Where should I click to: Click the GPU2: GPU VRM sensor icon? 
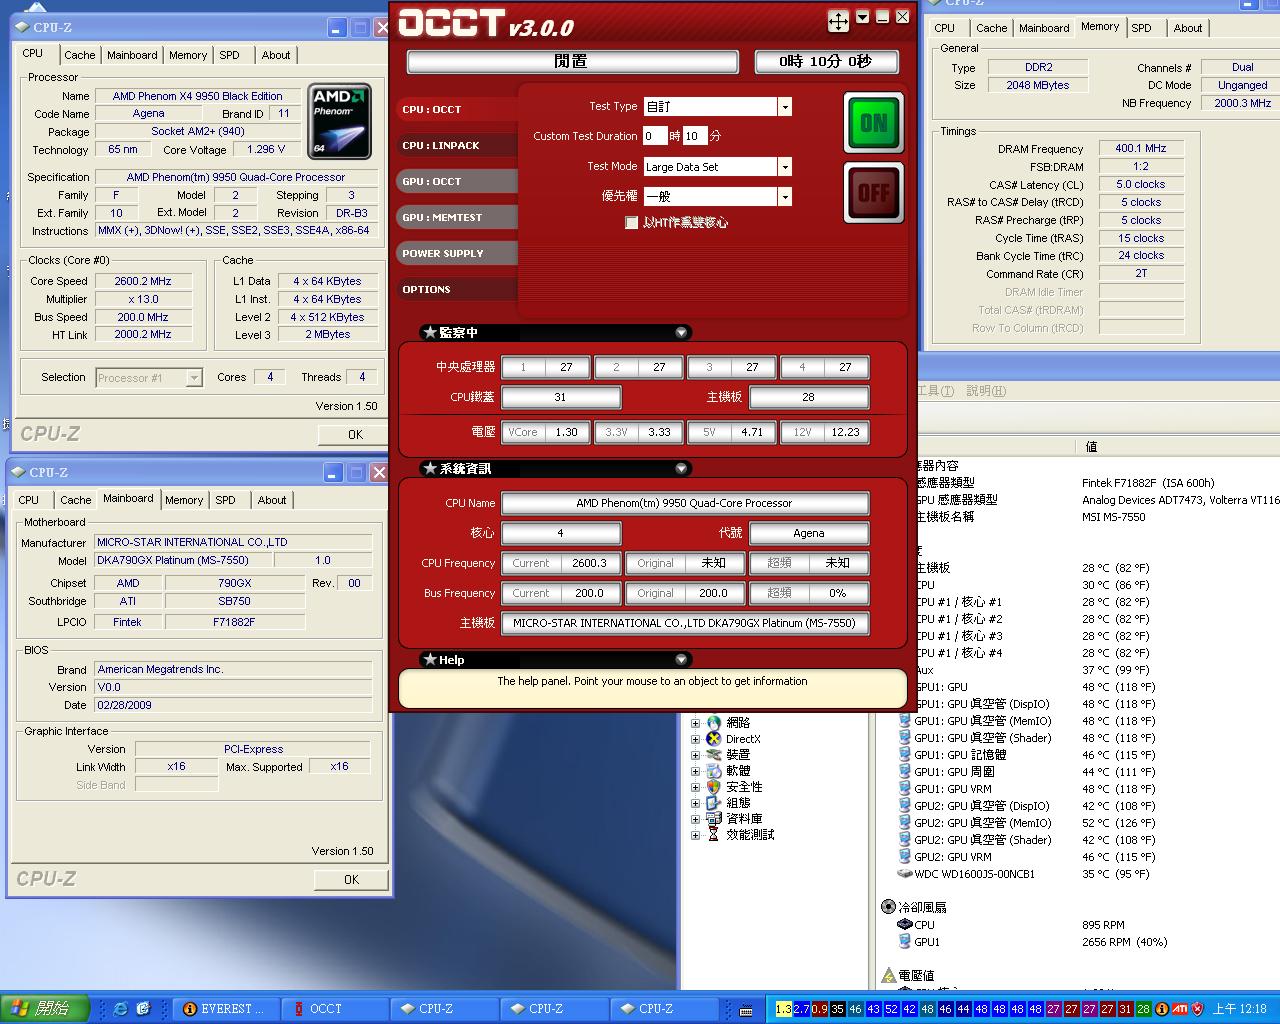point(905,857)
